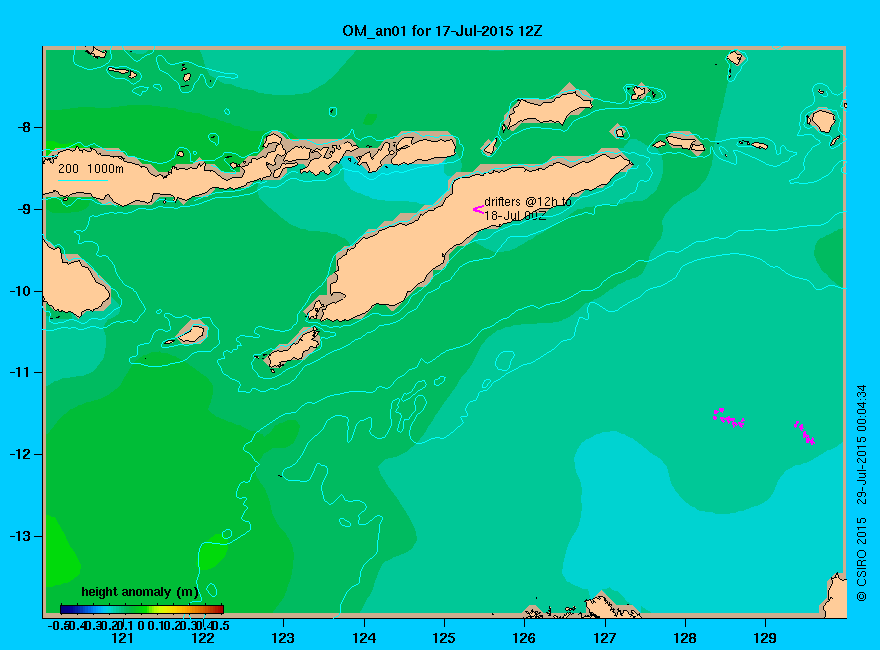Click the '-11' latitude axis label
Screen dimensions: 880x650
pyautogui.click(x=20, y=372)
